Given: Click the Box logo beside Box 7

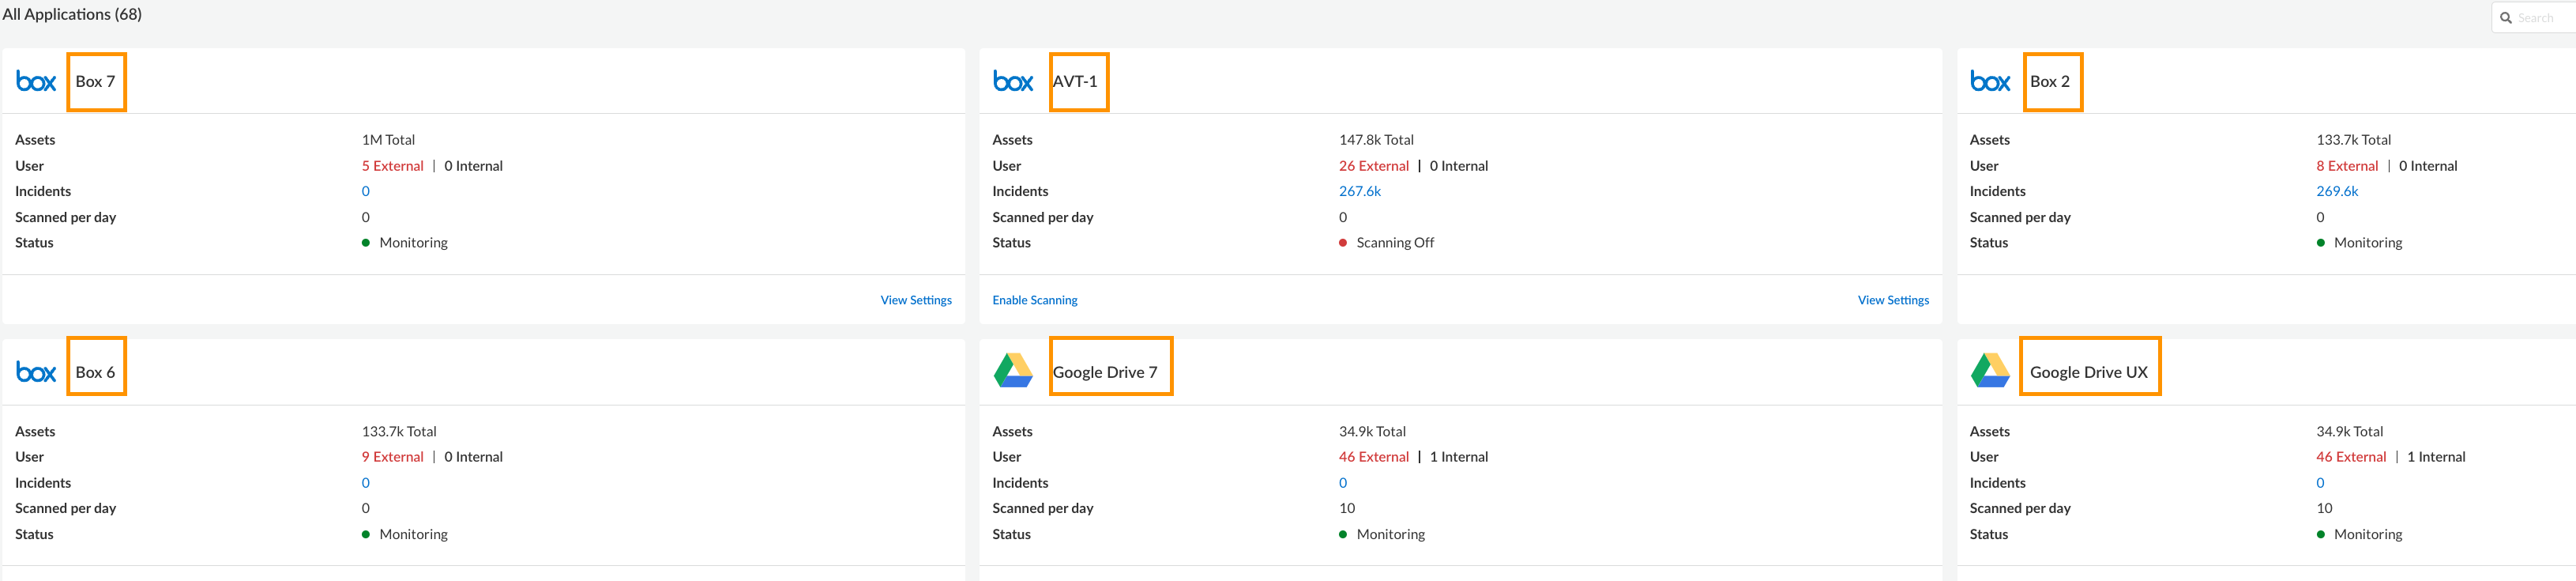Looking at the screenshot, I should tap(36, 82).
